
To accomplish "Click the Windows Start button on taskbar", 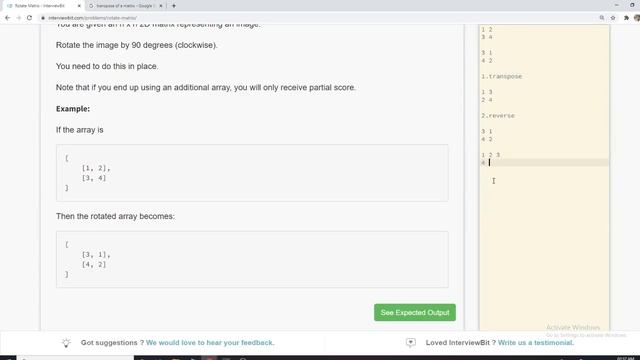I will 8,358.
